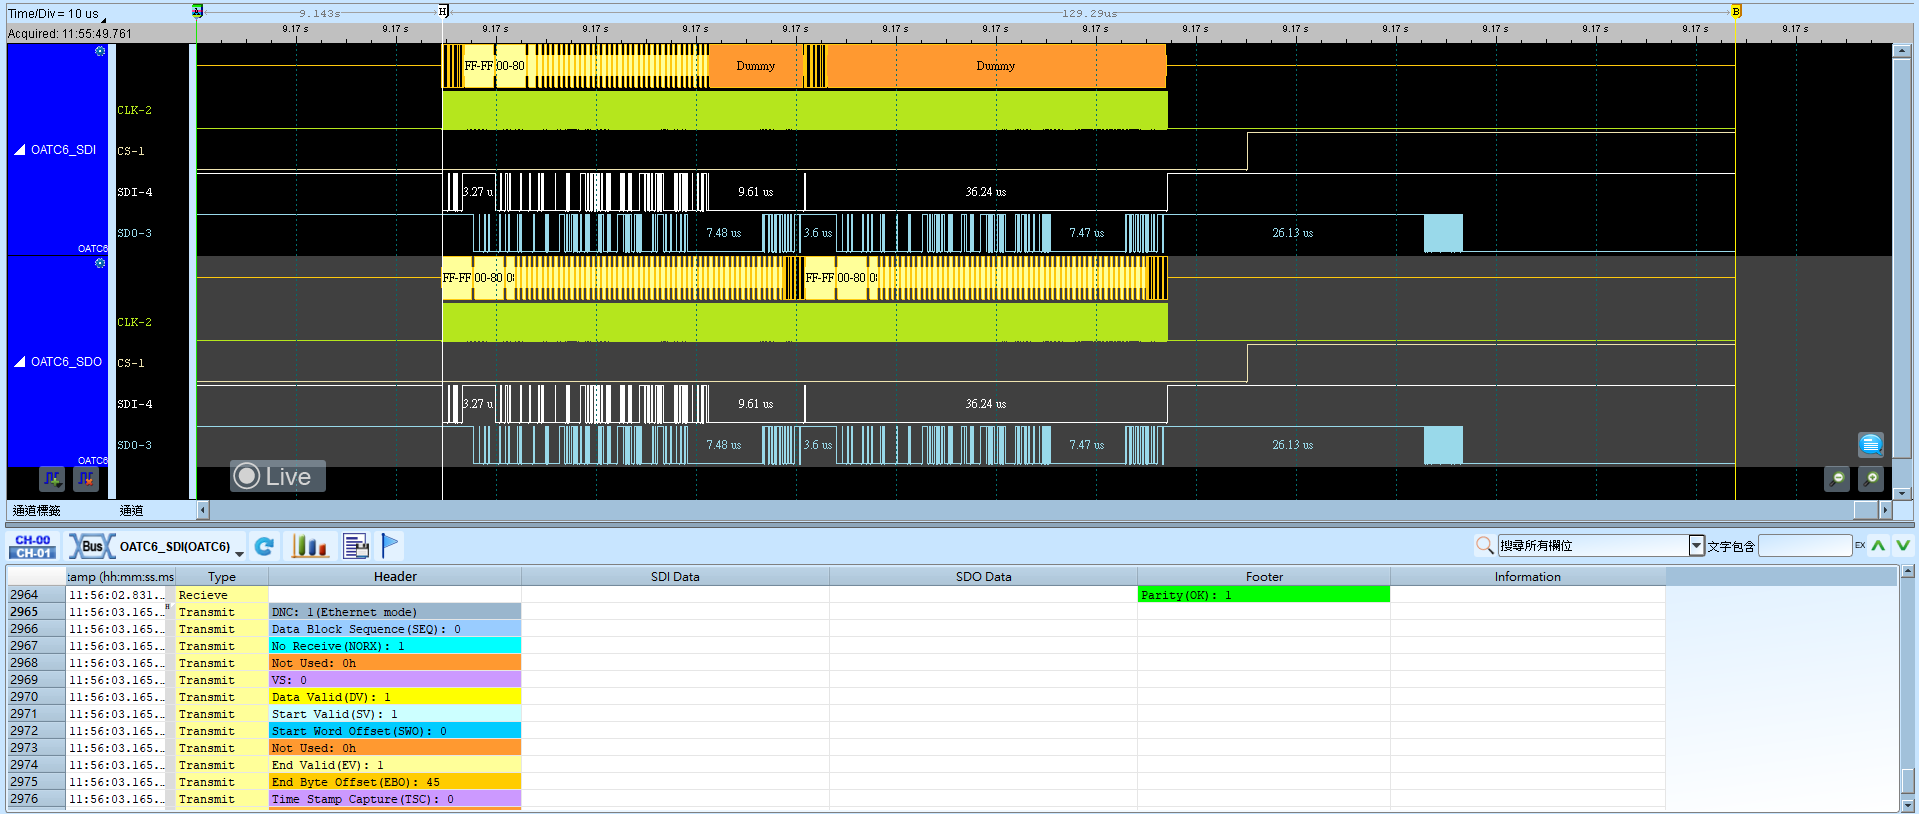Click the Information column header
Viewport: 1919px width, 814px height.
[x=1527, y=577]
